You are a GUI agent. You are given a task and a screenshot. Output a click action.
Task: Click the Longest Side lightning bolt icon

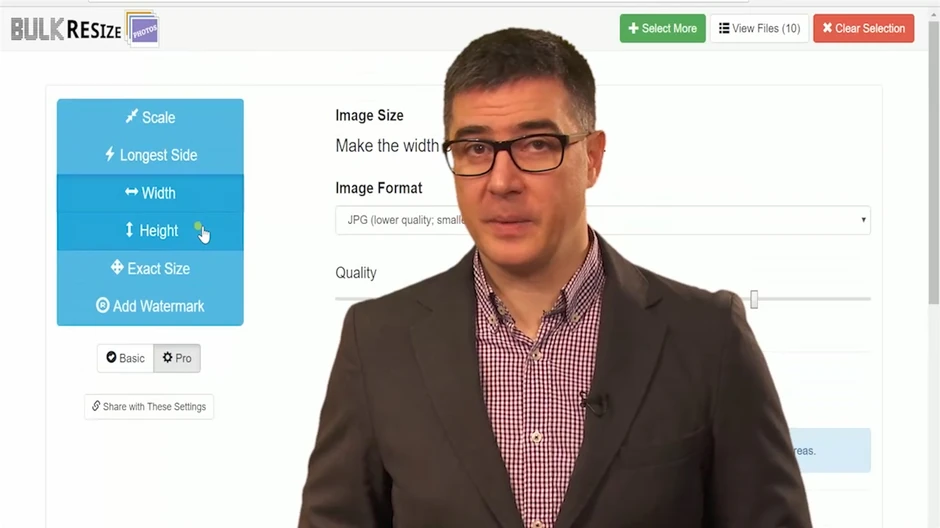pyautogui.click(x=110, y=154)
